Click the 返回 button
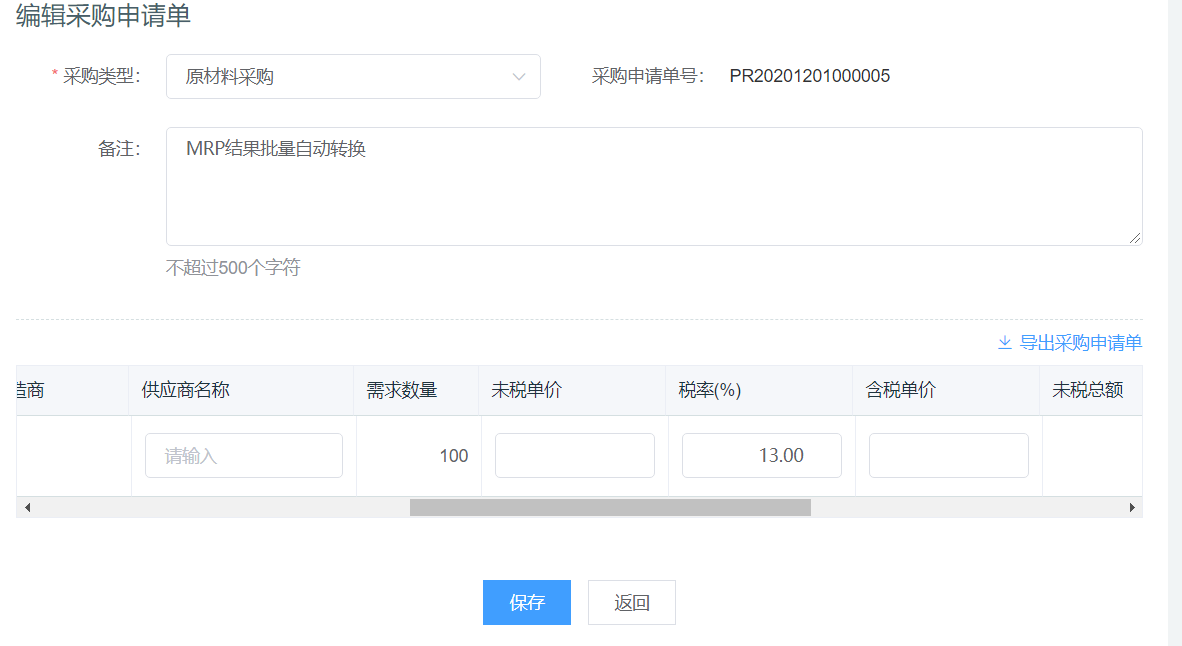Screen dimensions: 1182x646 coord(632,603)
